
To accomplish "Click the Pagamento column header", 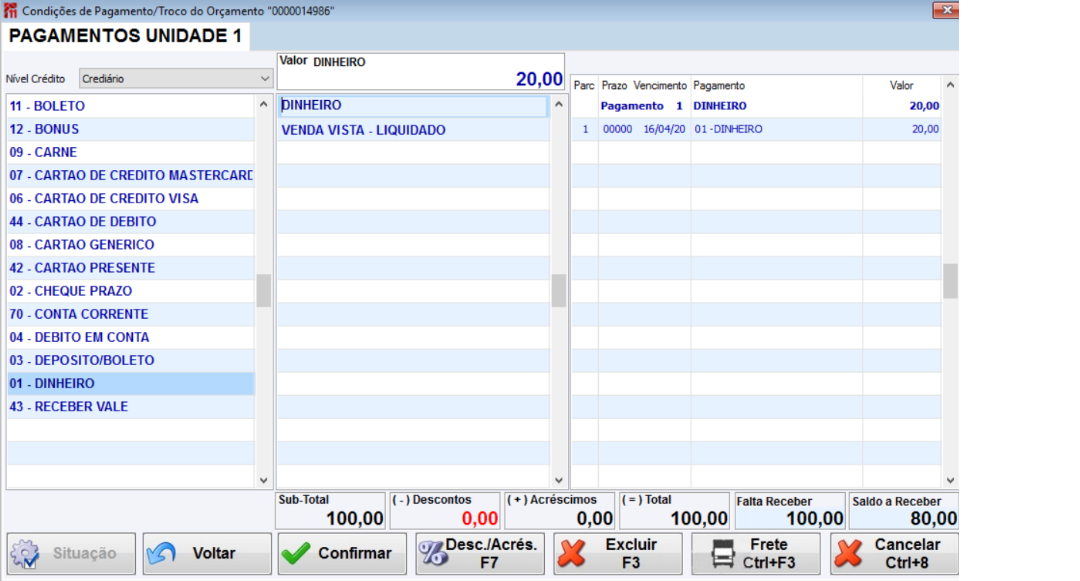I will pos(718,85).
